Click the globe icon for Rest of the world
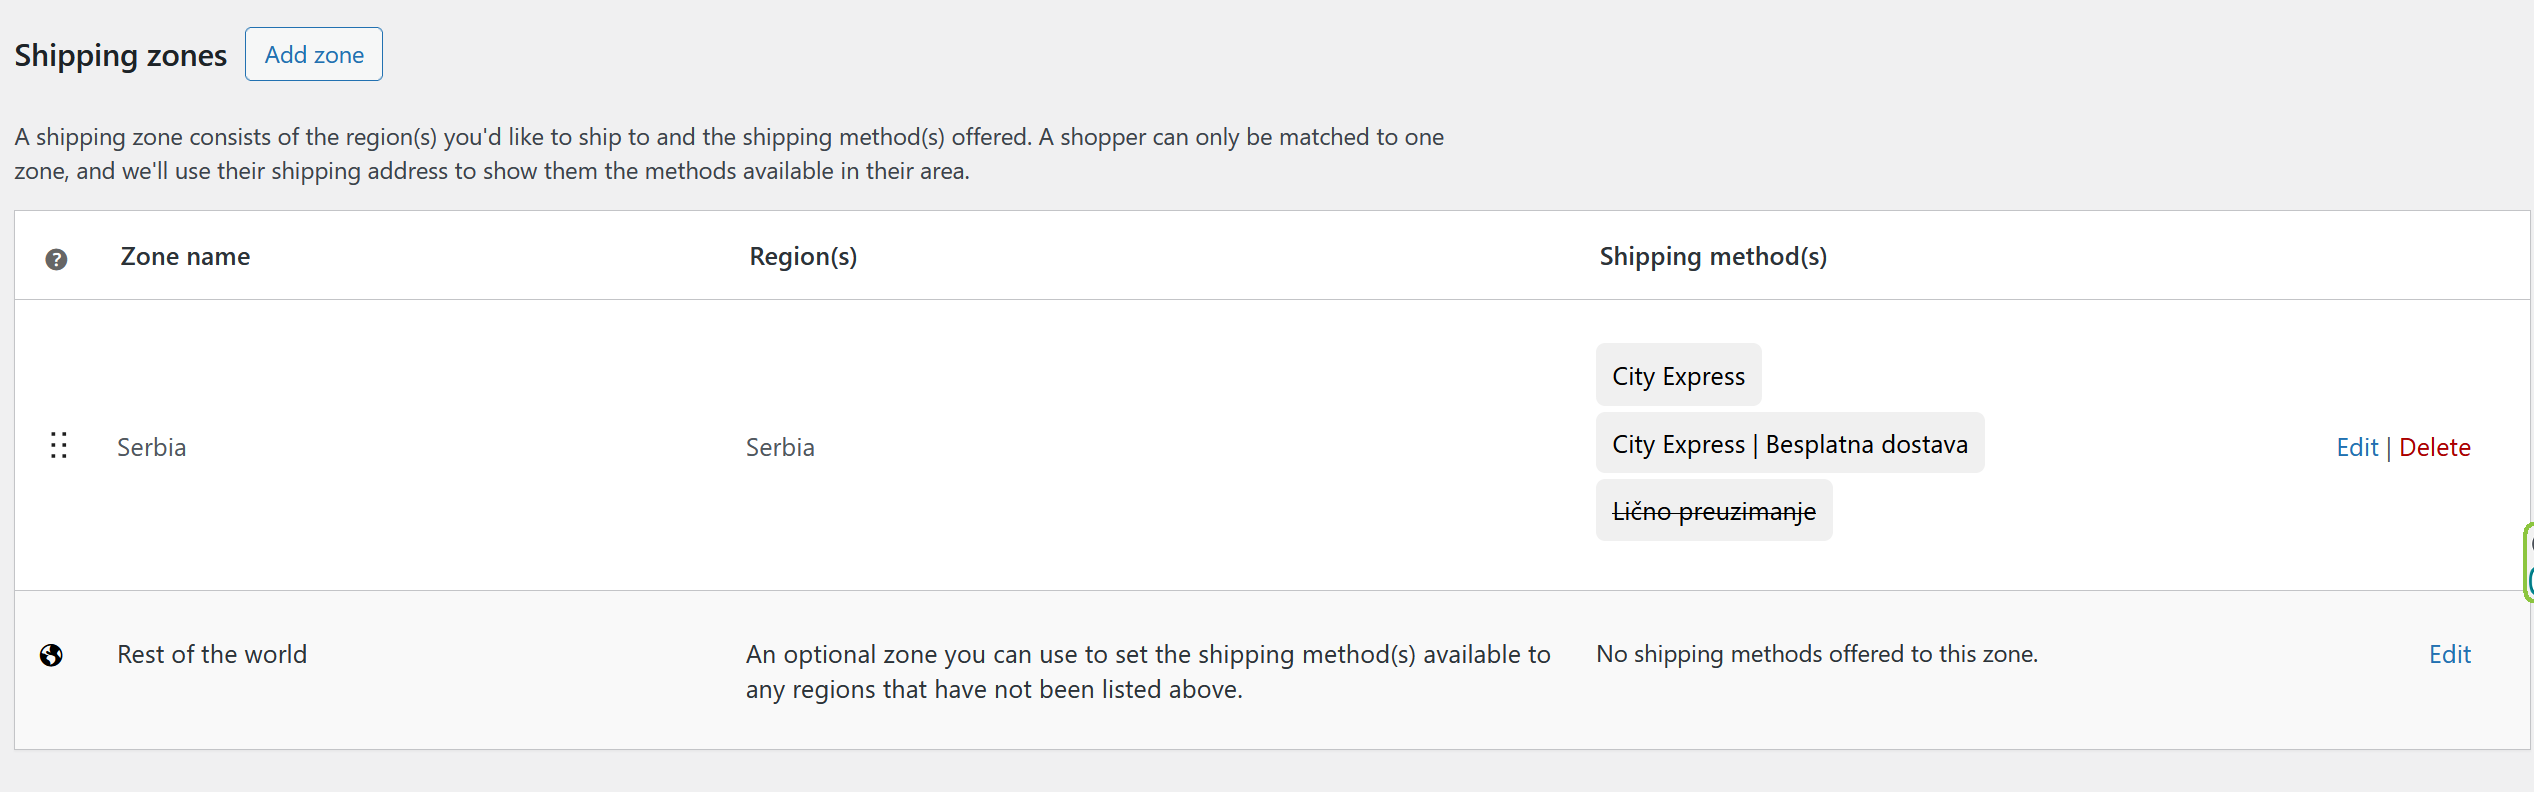 click(51, 655)
